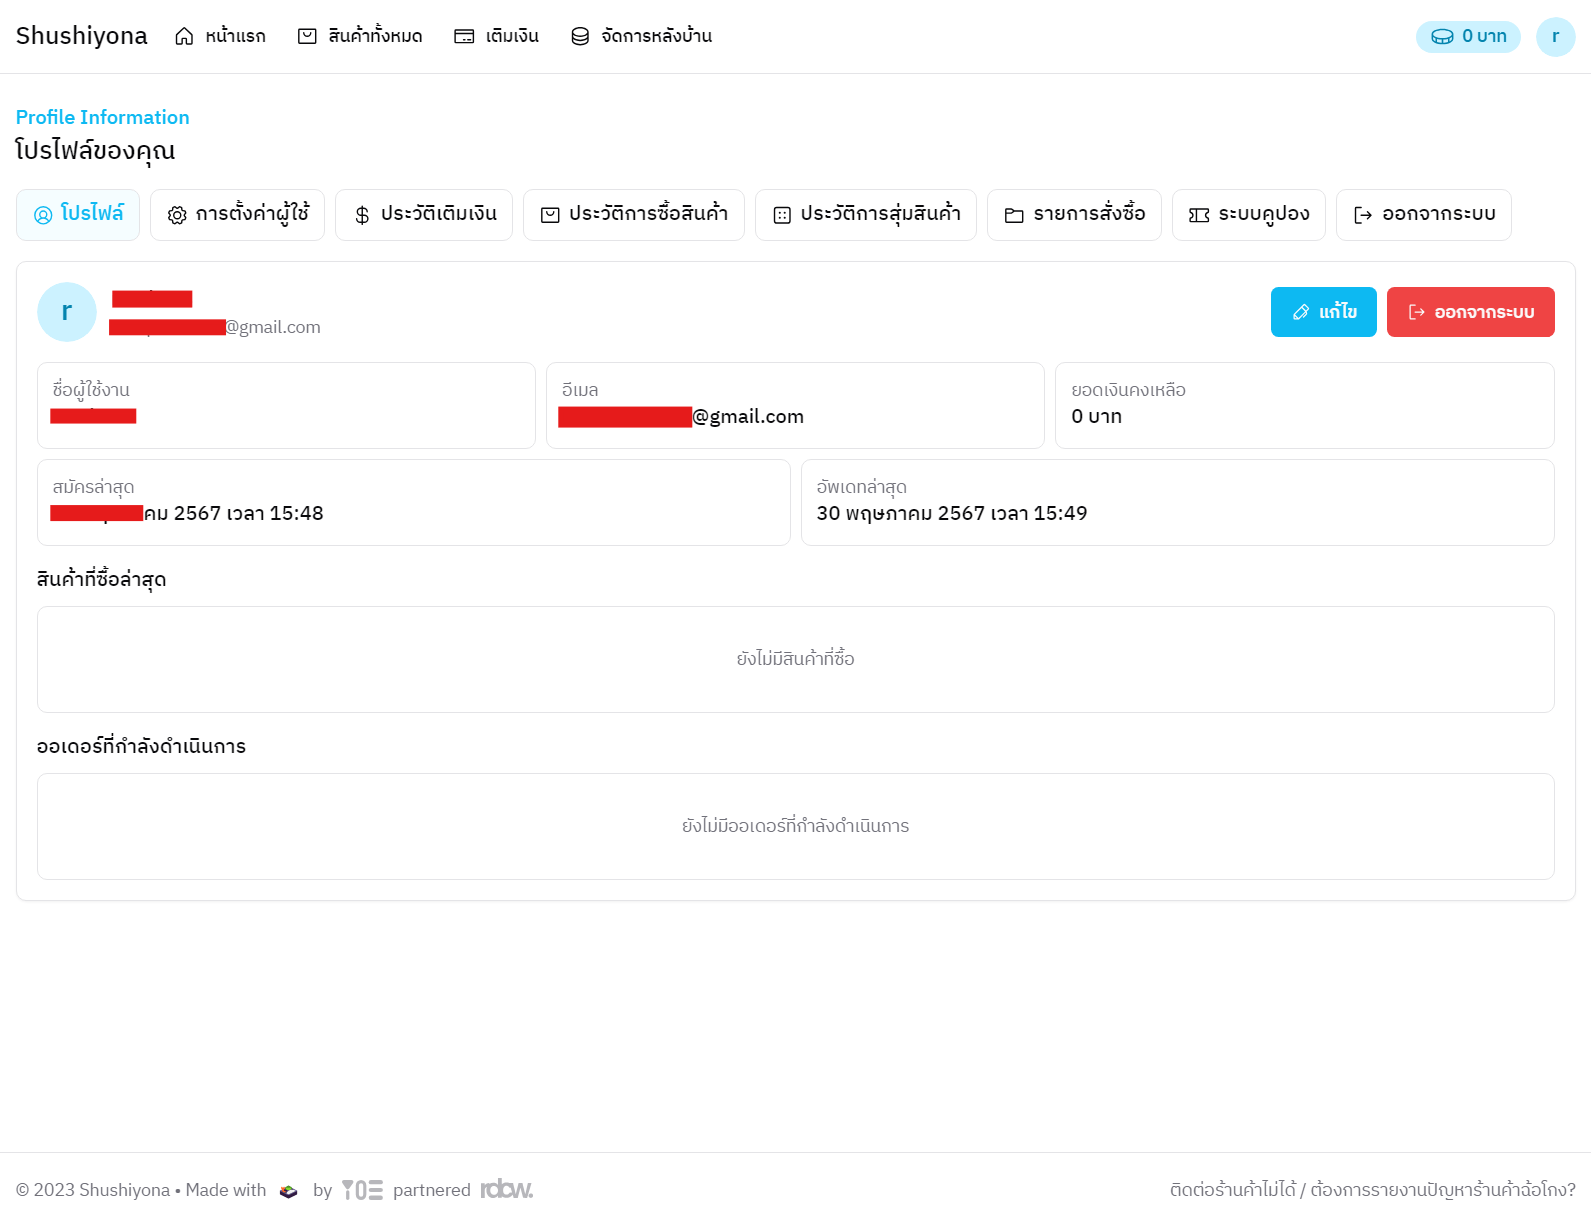The width and height of the screenshot is (1591, 1228).
Task: Open the การตั้งค่าผู้ใช้ settings tab
Action: [x=237, y=215]
